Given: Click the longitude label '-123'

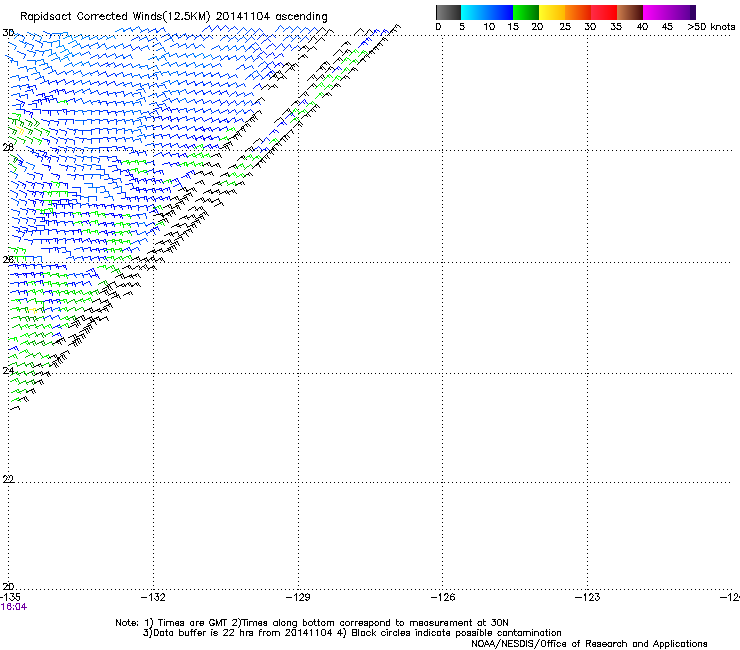Looking at the screenshot, I should (x=588, y=597).
